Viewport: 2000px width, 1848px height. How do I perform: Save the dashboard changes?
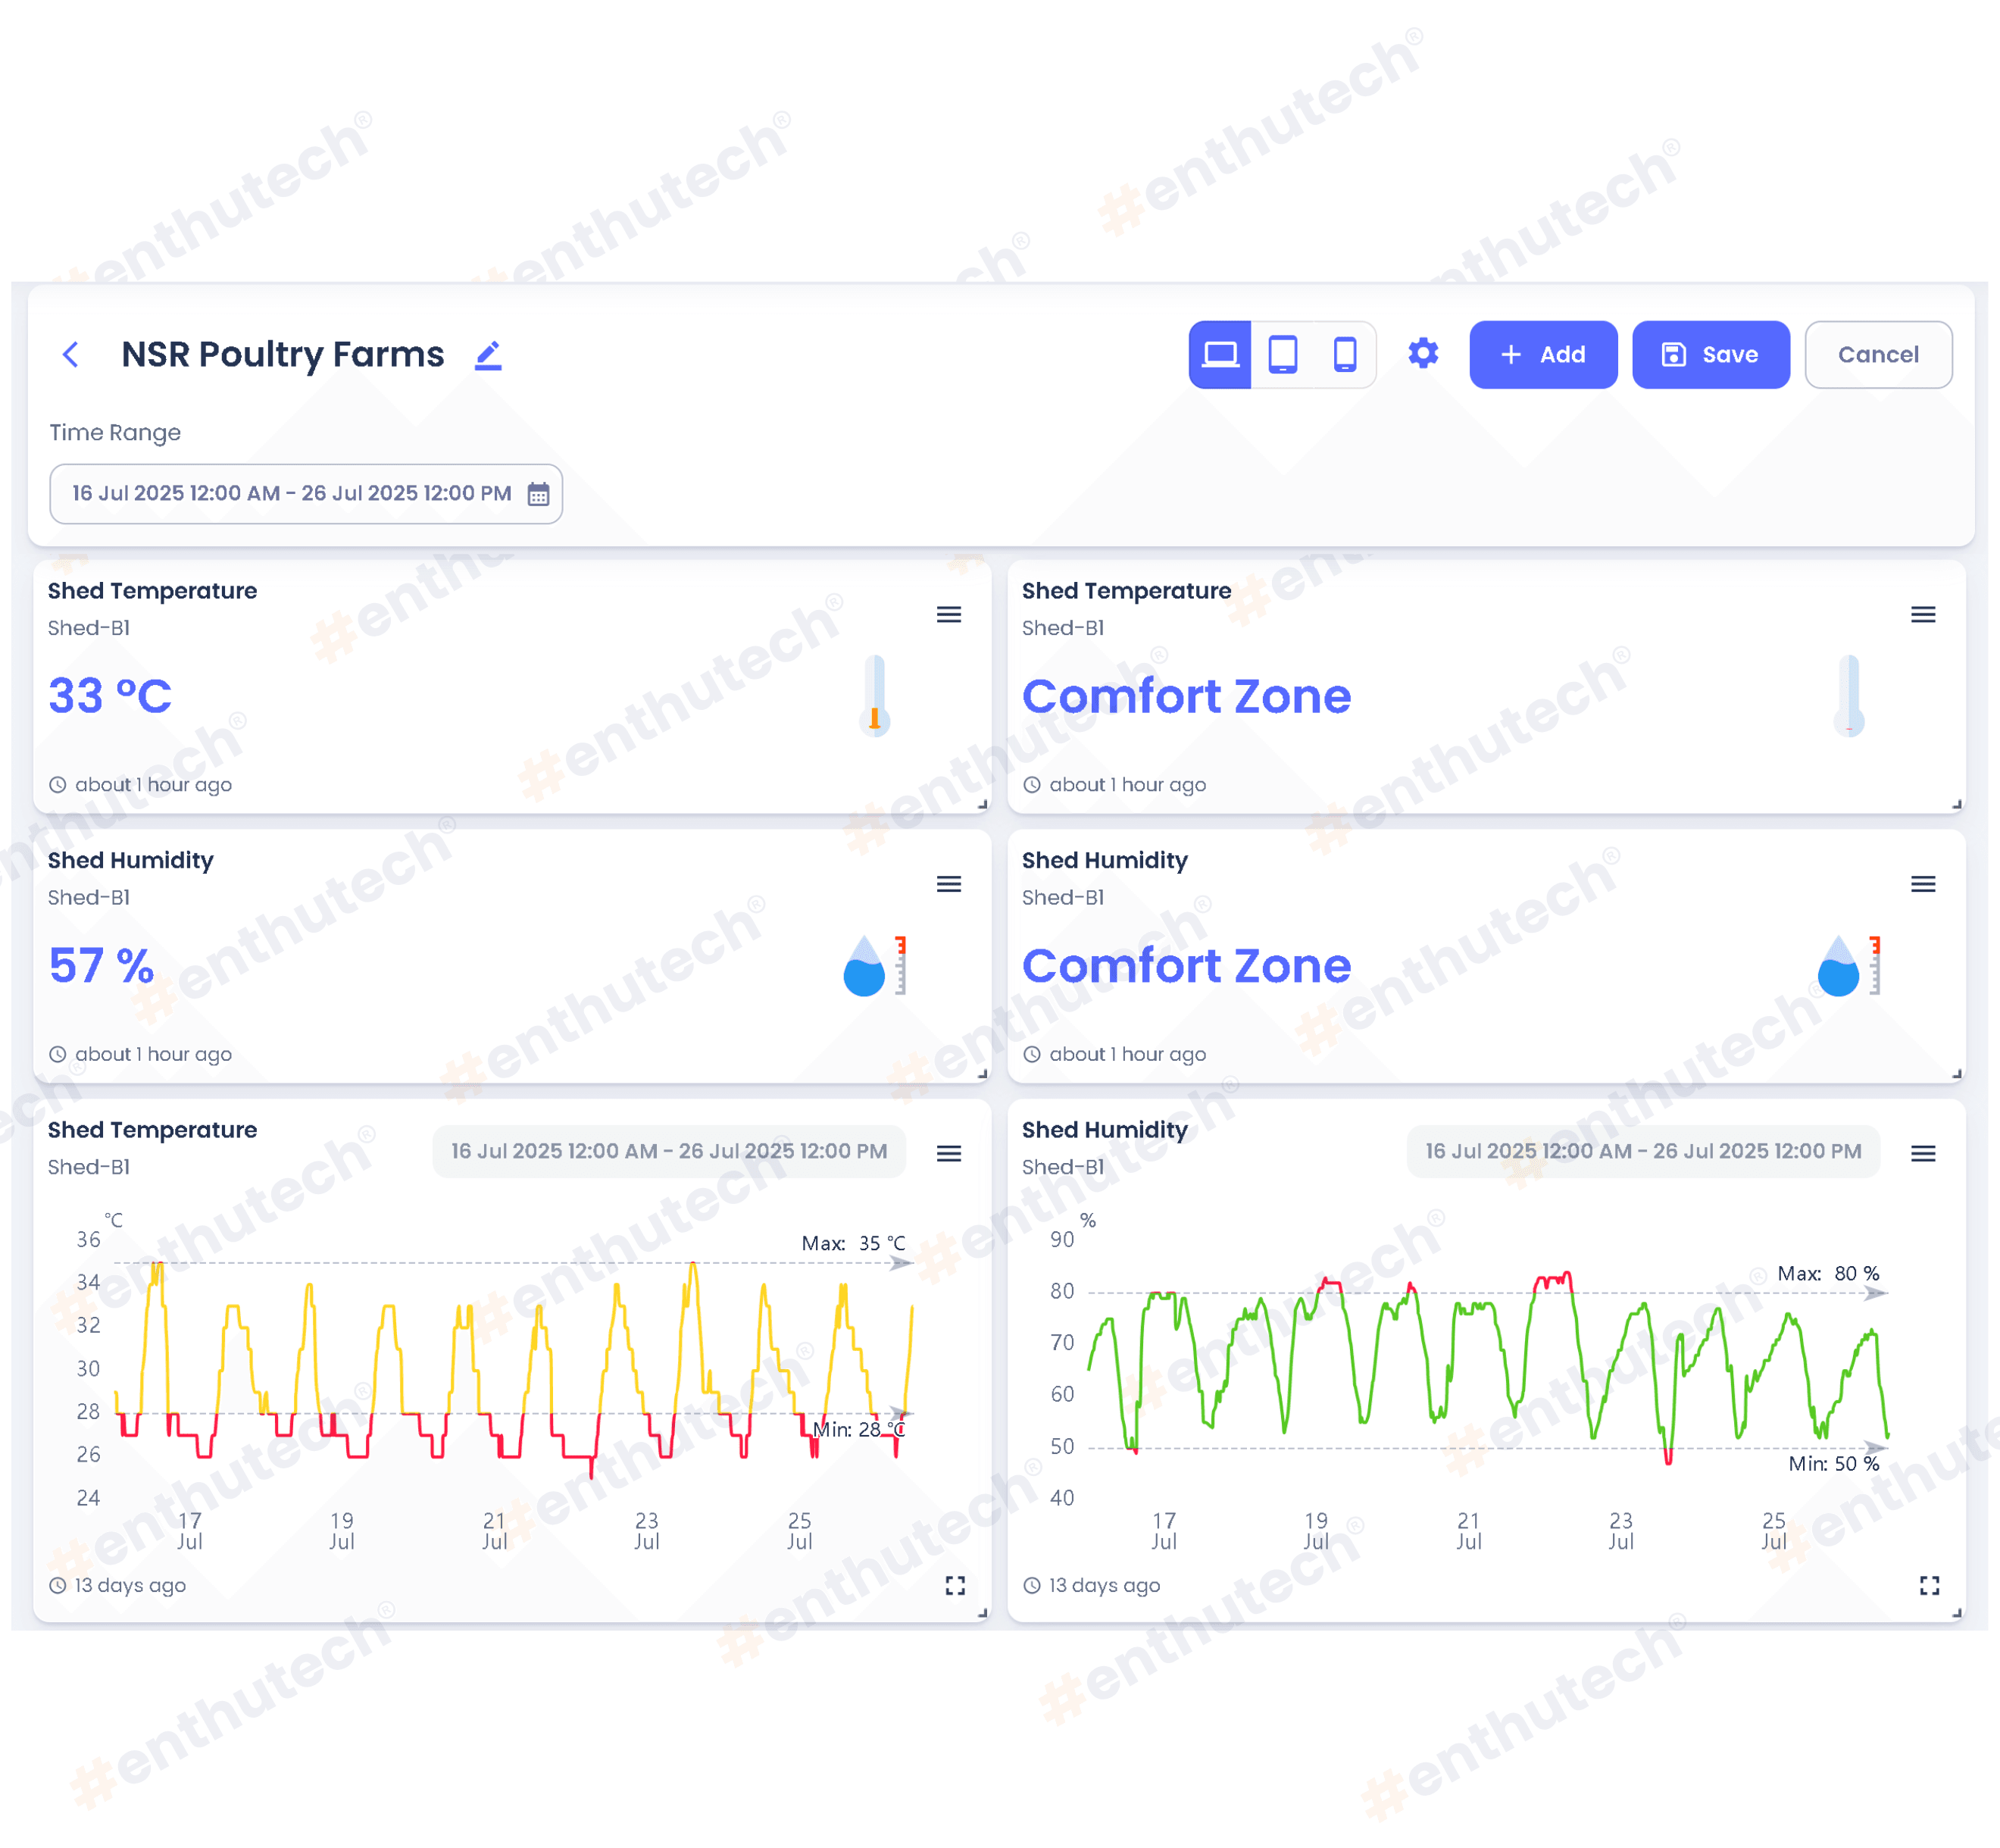[x=1711, y=354]
